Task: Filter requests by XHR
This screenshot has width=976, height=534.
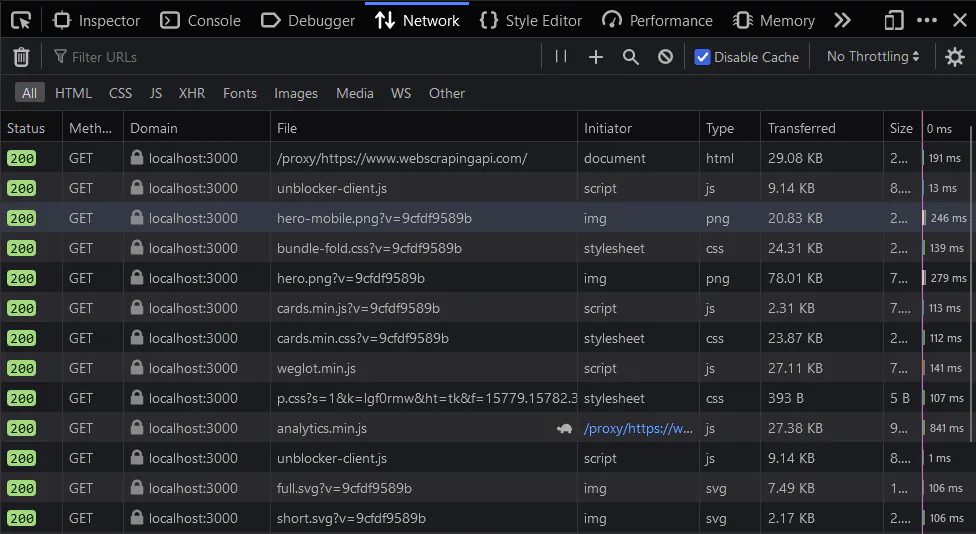Action: pyautogui.click(x=192, y=93)
